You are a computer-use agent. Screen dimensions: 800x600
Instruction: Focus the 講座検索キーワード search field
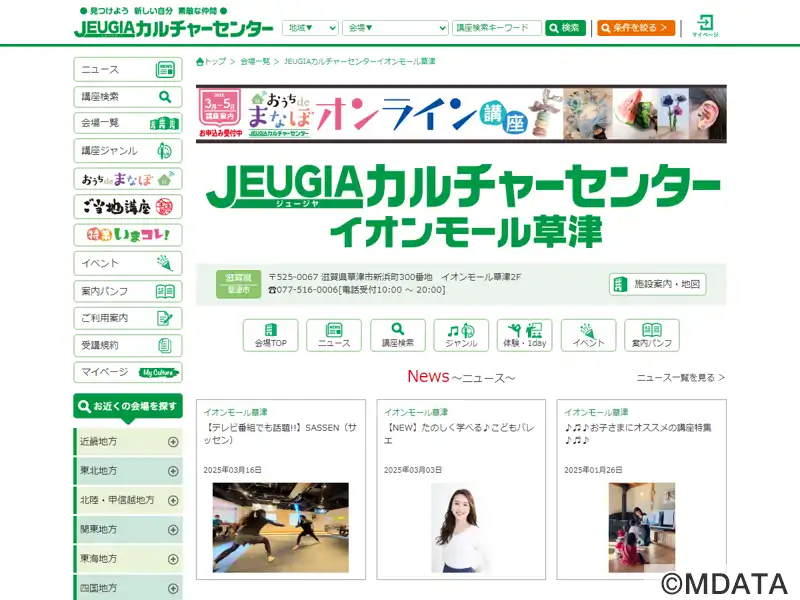coord(496,28)
